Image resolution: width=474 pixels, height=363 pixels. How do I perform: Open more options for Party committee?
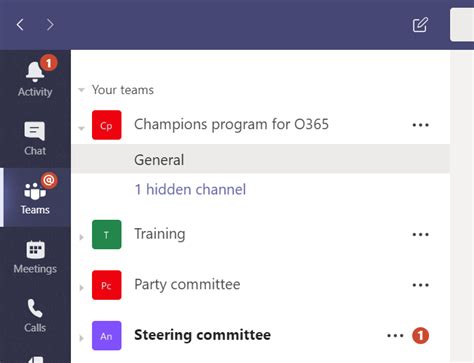(420, 285)
